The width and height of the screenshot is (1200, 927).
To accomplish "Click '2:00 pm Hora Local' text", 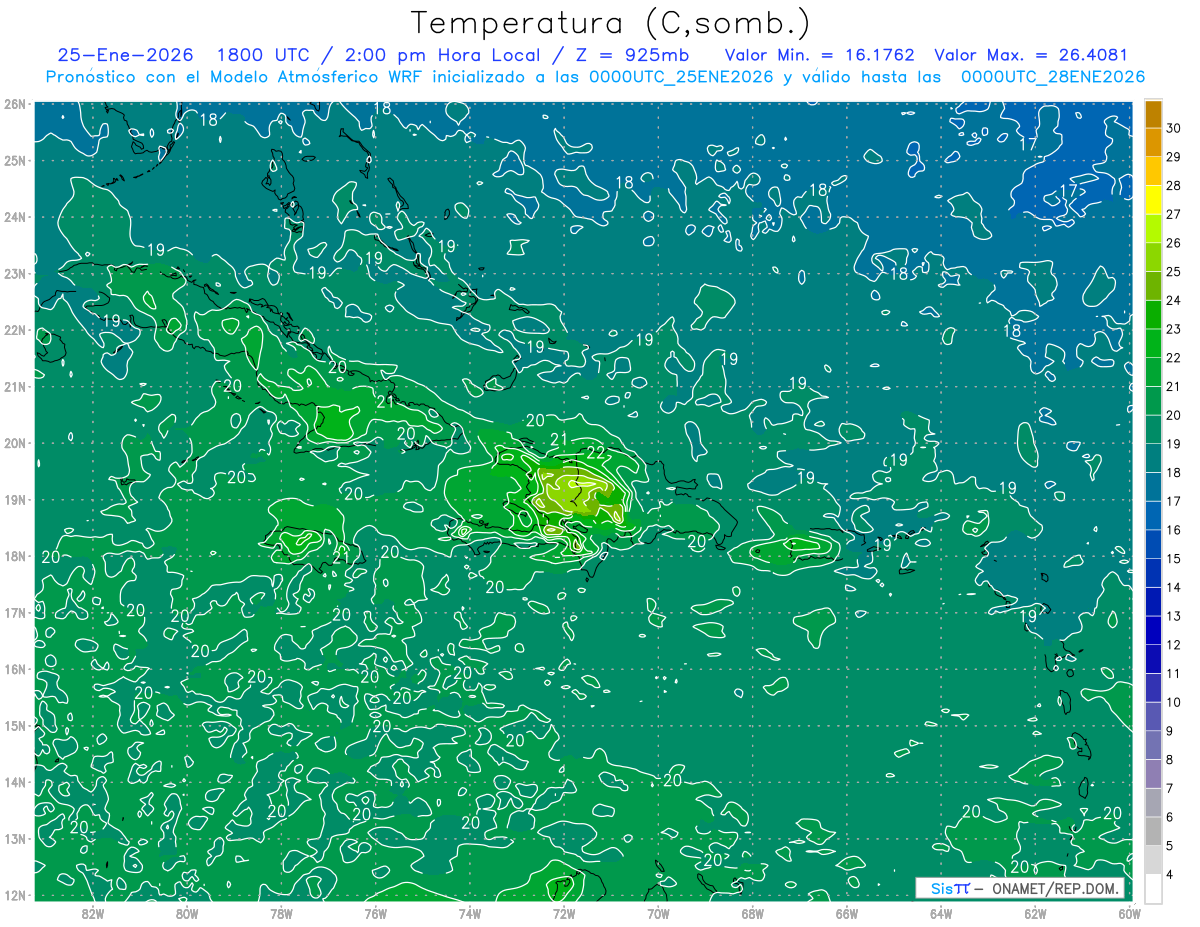I will (x=442, y=56).
